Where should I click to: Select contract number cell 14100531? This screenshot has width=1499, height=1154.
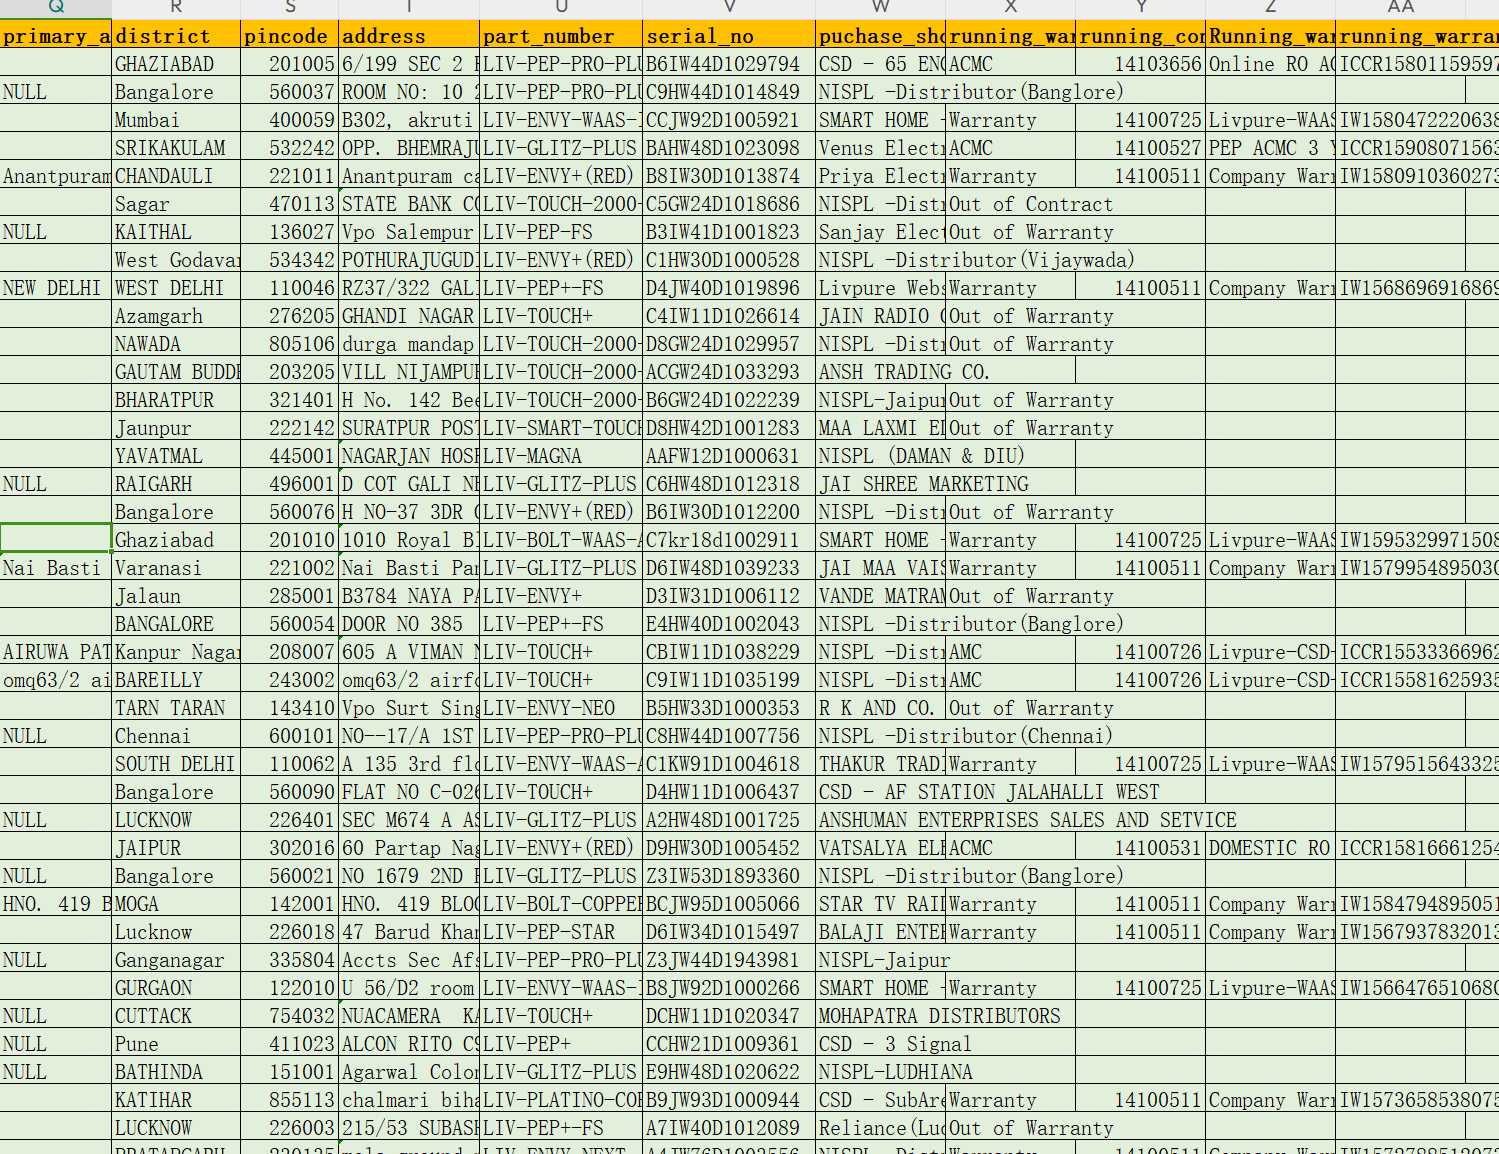1141,848
